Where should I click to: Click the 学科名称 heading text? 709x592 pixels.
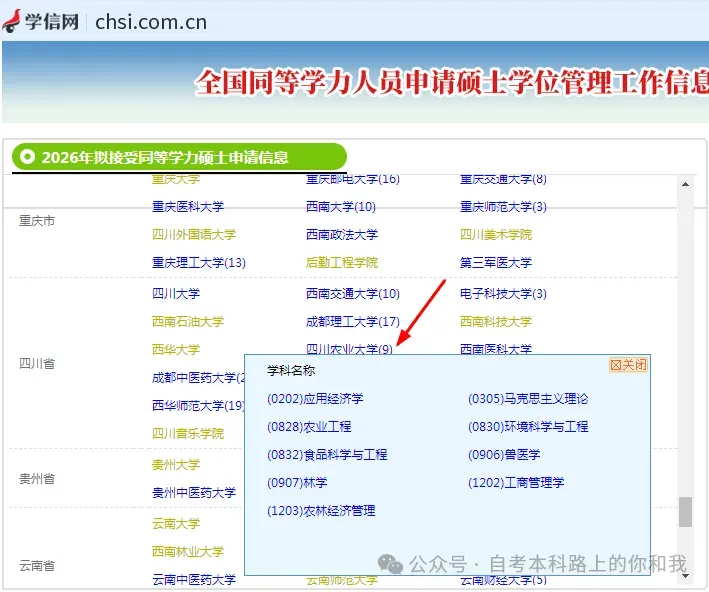(291, 370)
